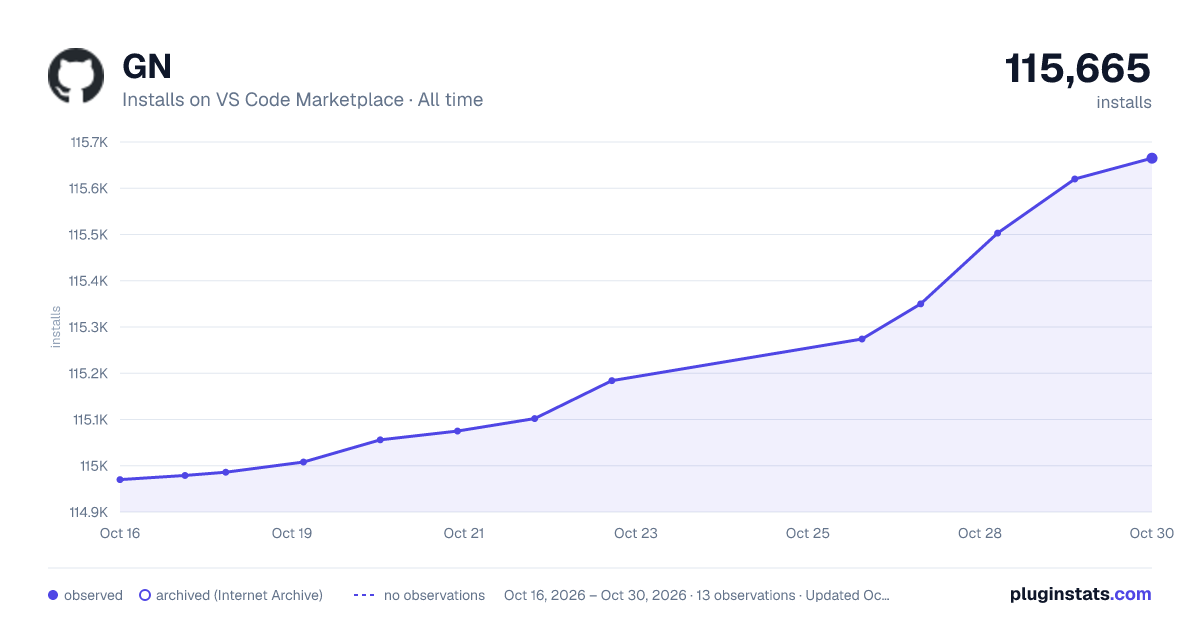Select the first data point at Oct 16

[x=120, y=480]
